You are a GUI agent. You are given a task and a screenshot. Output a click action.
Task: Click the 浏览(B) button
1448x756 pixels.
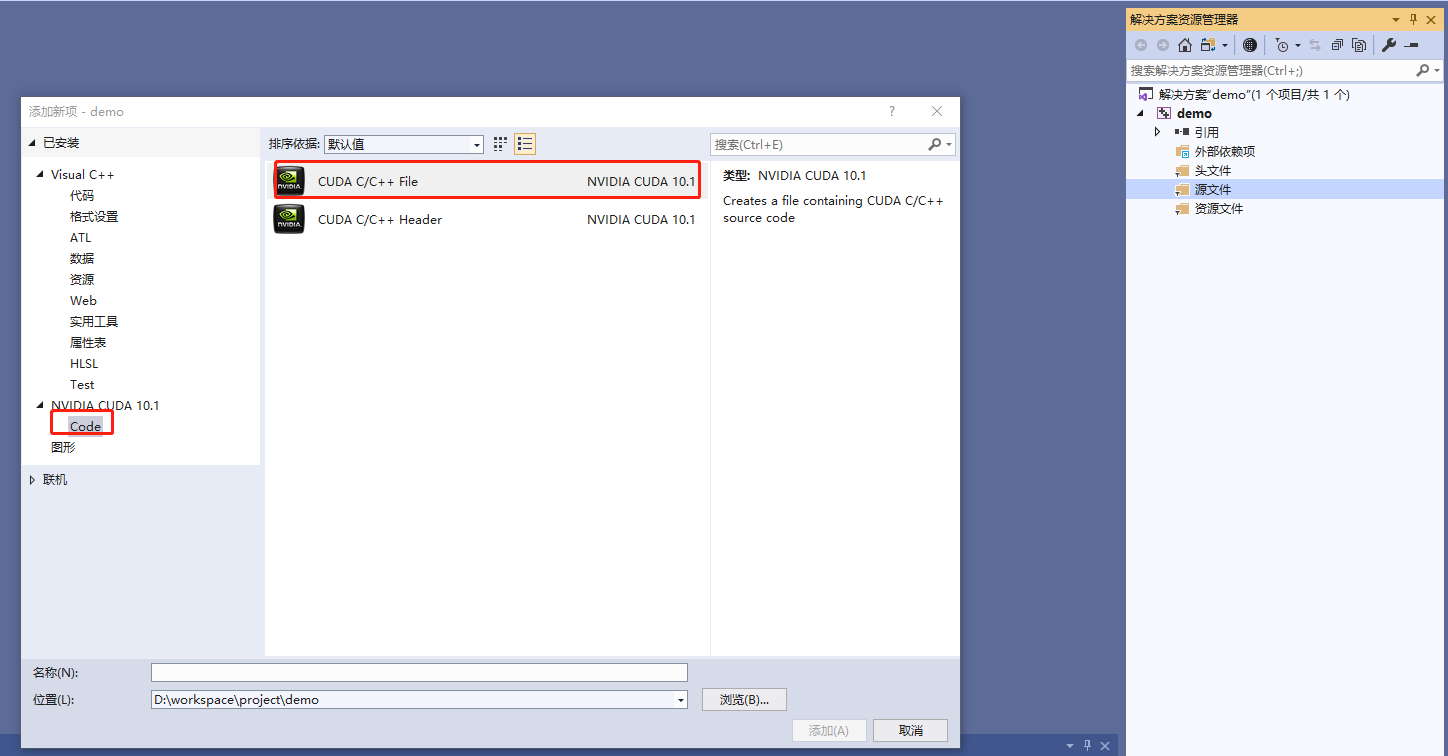[743, 699]
